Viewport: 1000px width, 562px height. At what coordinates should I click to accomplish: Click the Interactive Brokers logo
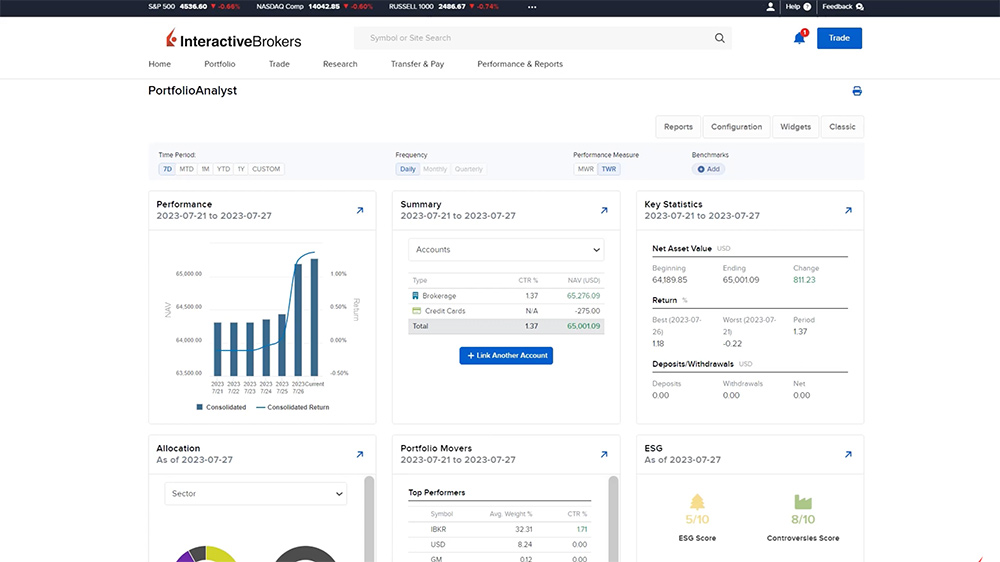pyautogui.click(x=233, y=39)
